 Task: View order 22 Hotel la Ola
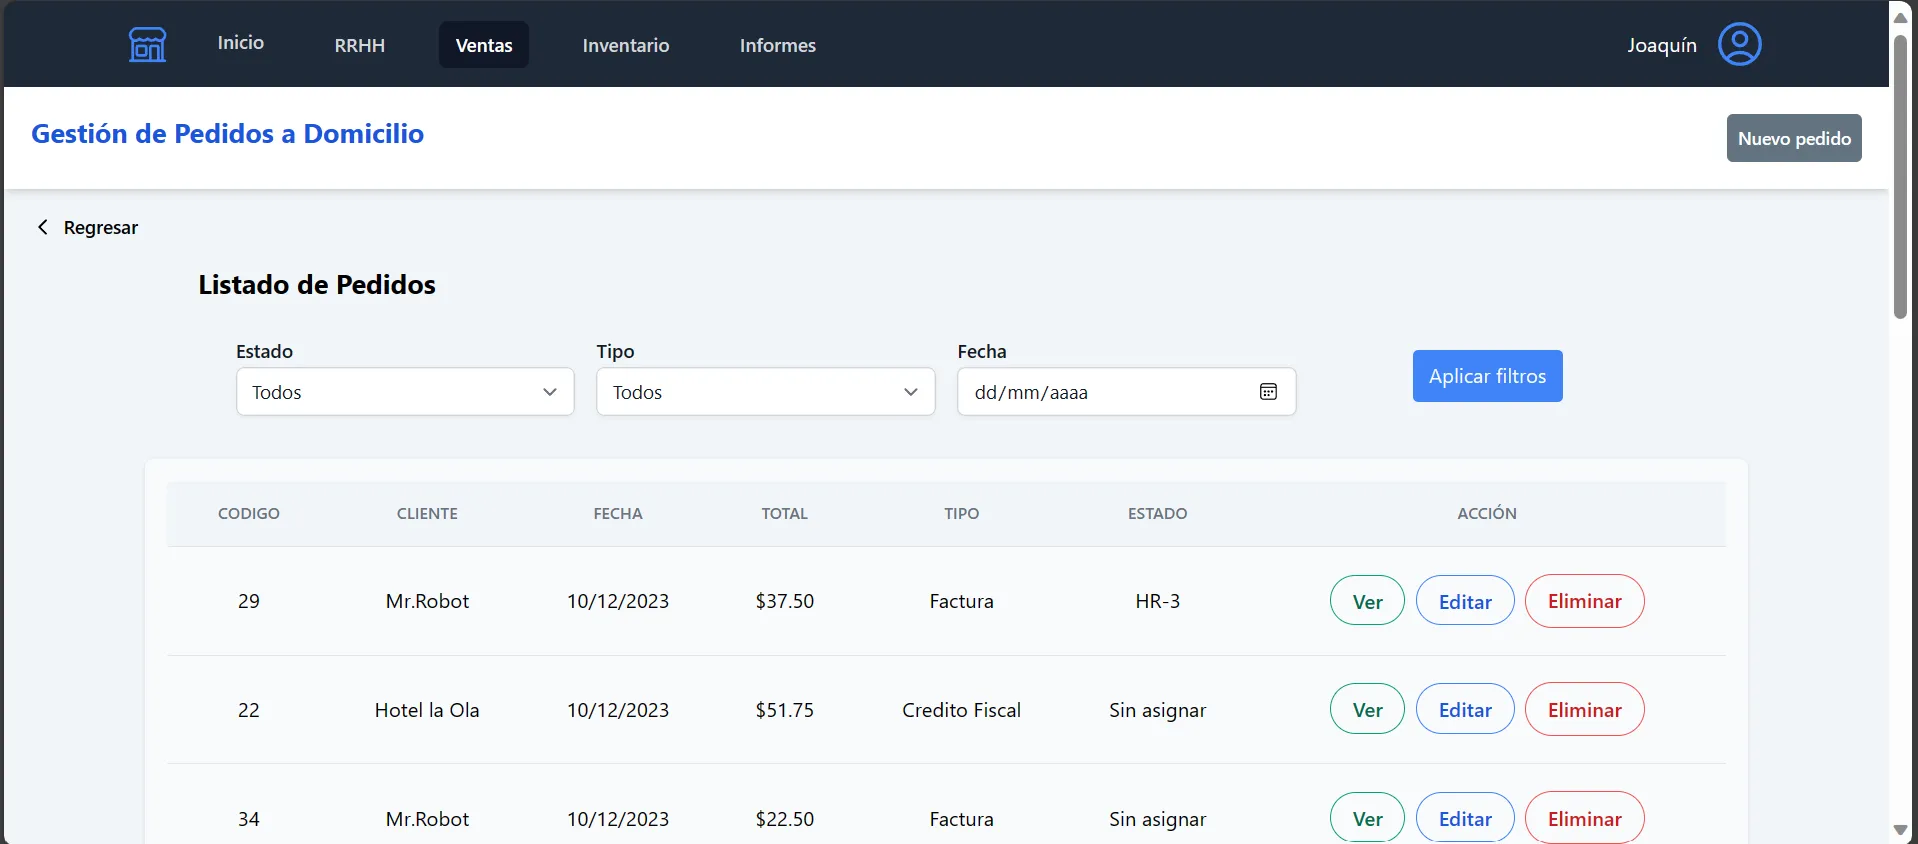(1367, 710)
